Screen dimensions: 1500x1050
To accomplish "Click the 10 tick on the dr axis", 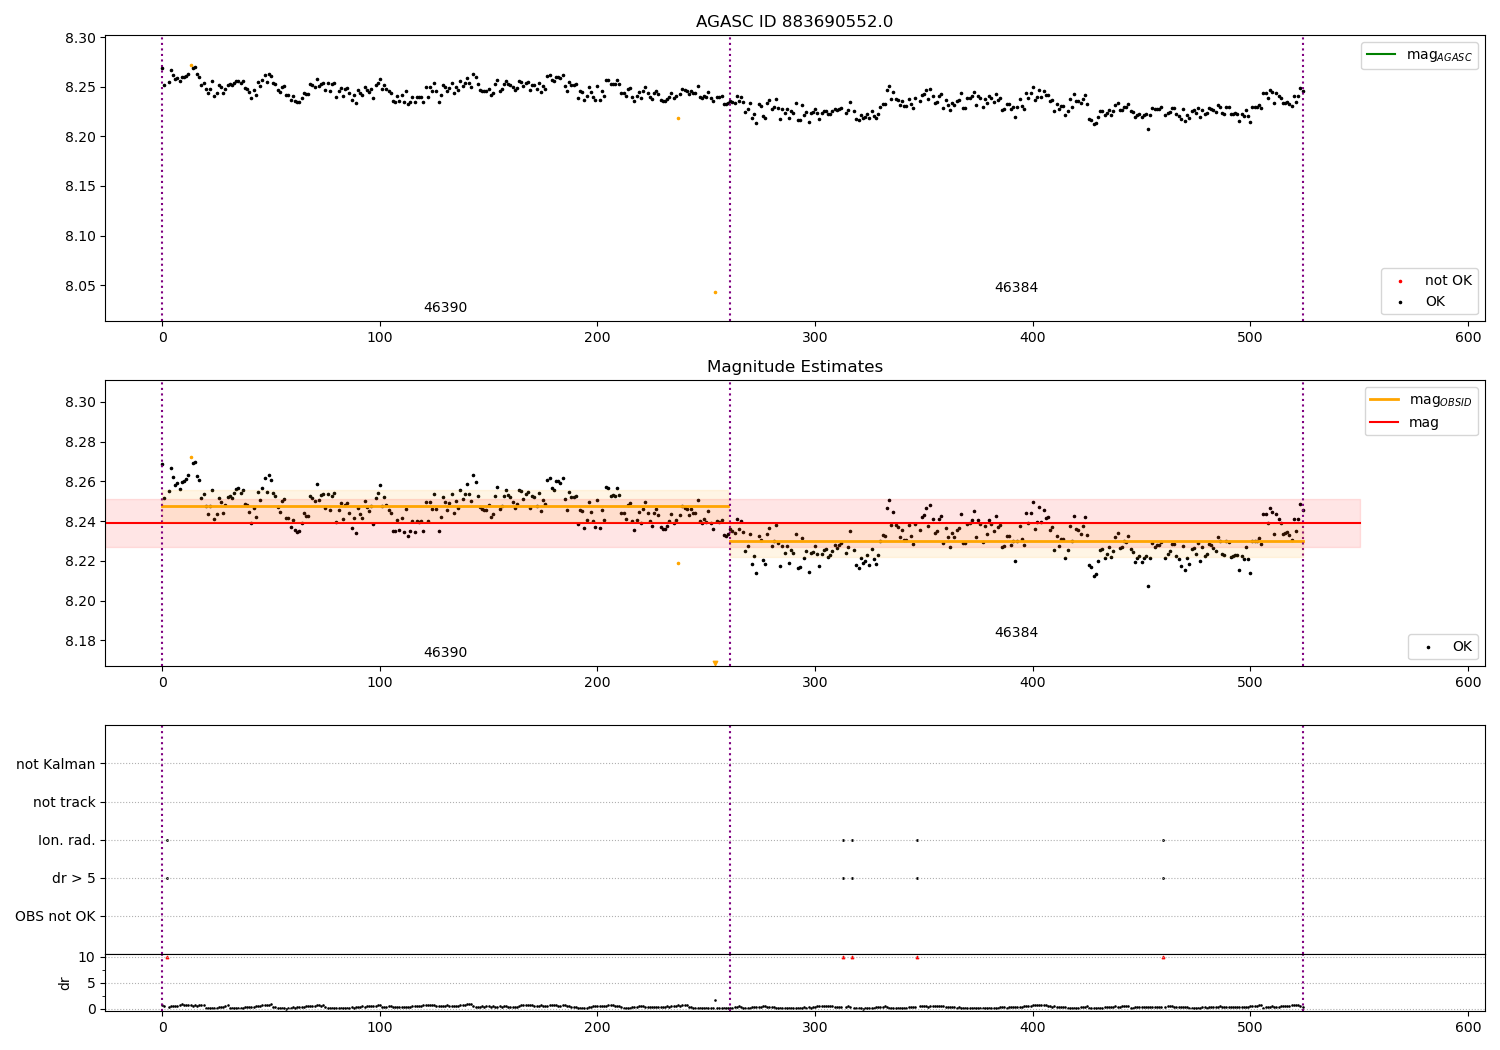I will click(87, 957).
